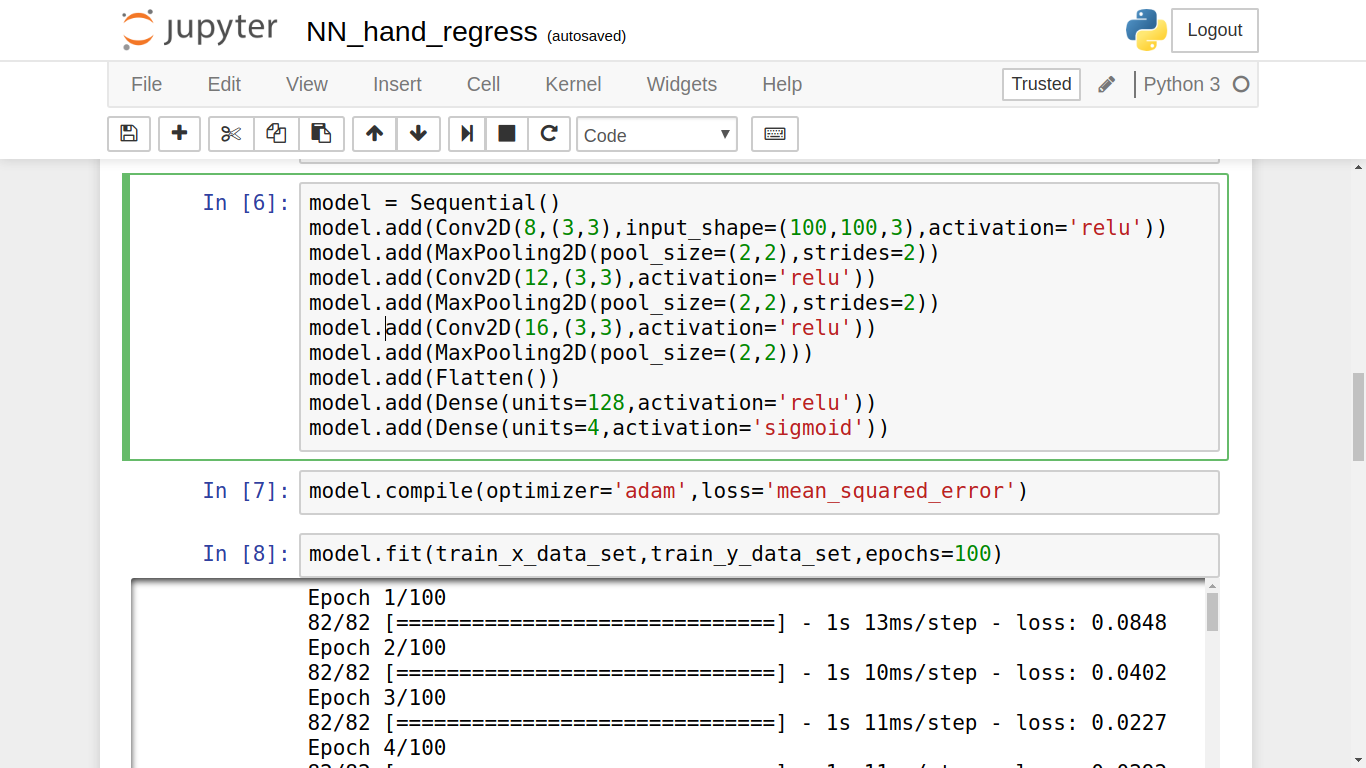1366x768 pixels.
Task: Click the In [6] cell prompt
Action: coord(246,203)
